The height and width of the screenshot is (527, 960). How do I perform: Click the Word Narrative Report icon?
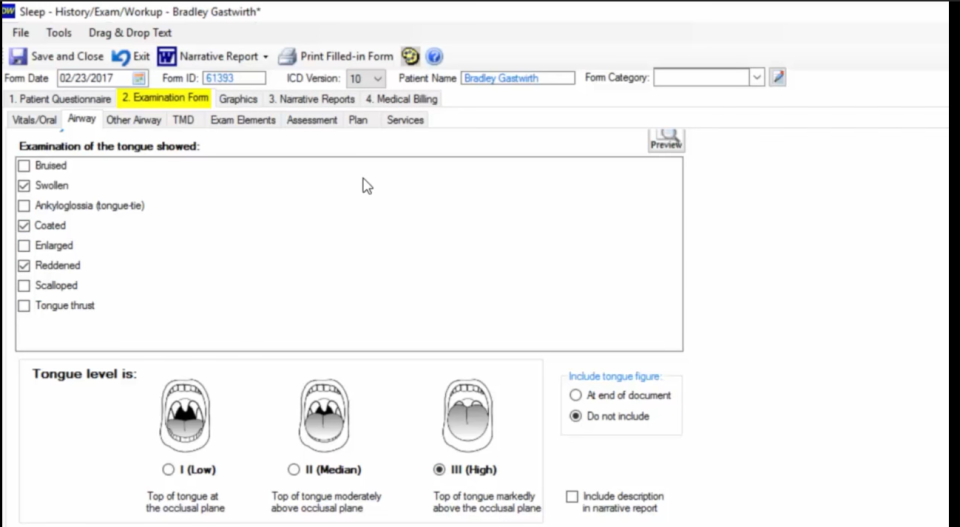tap(167, 56)
